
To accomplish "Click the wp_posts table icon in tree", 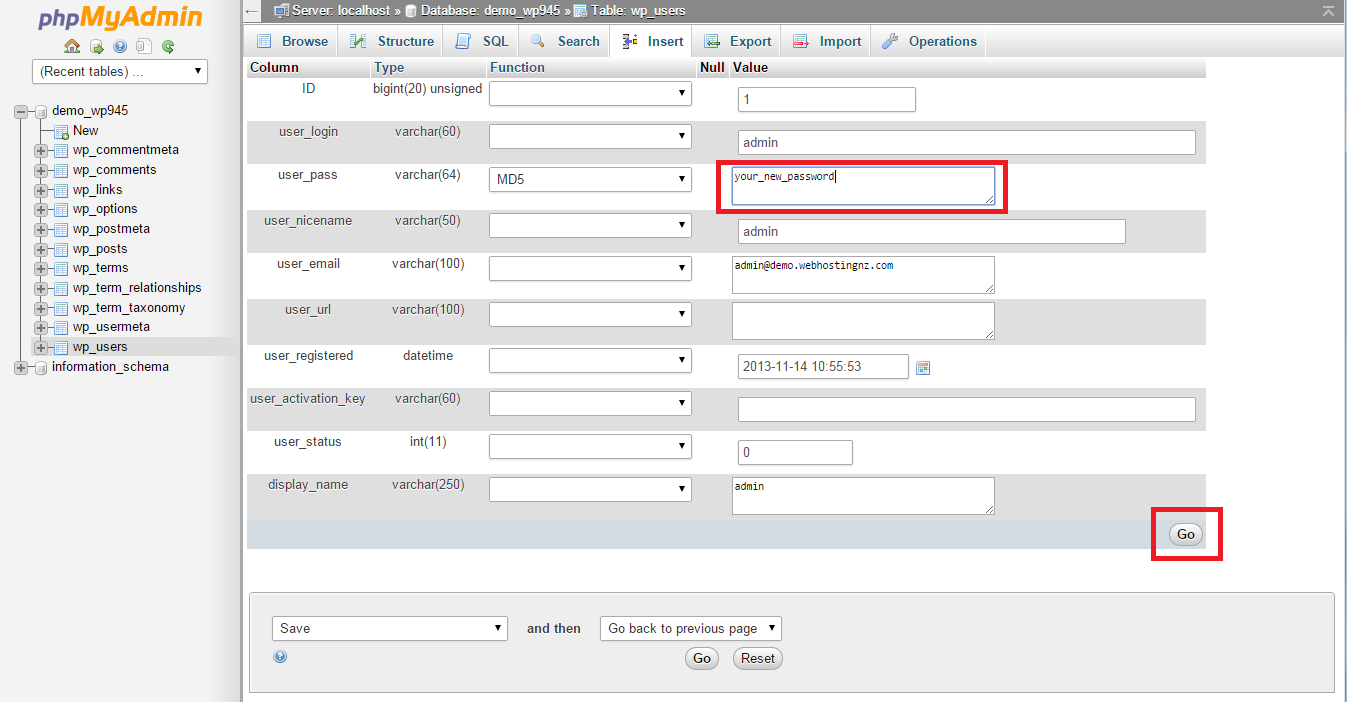I will tap(60, 249).
